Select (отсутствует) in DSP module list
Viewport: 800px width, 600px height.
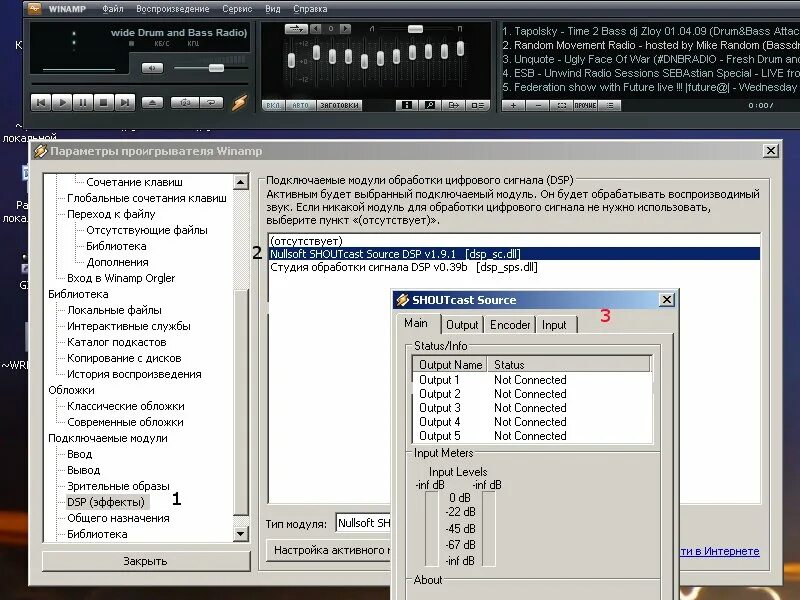tap(514, 241)
